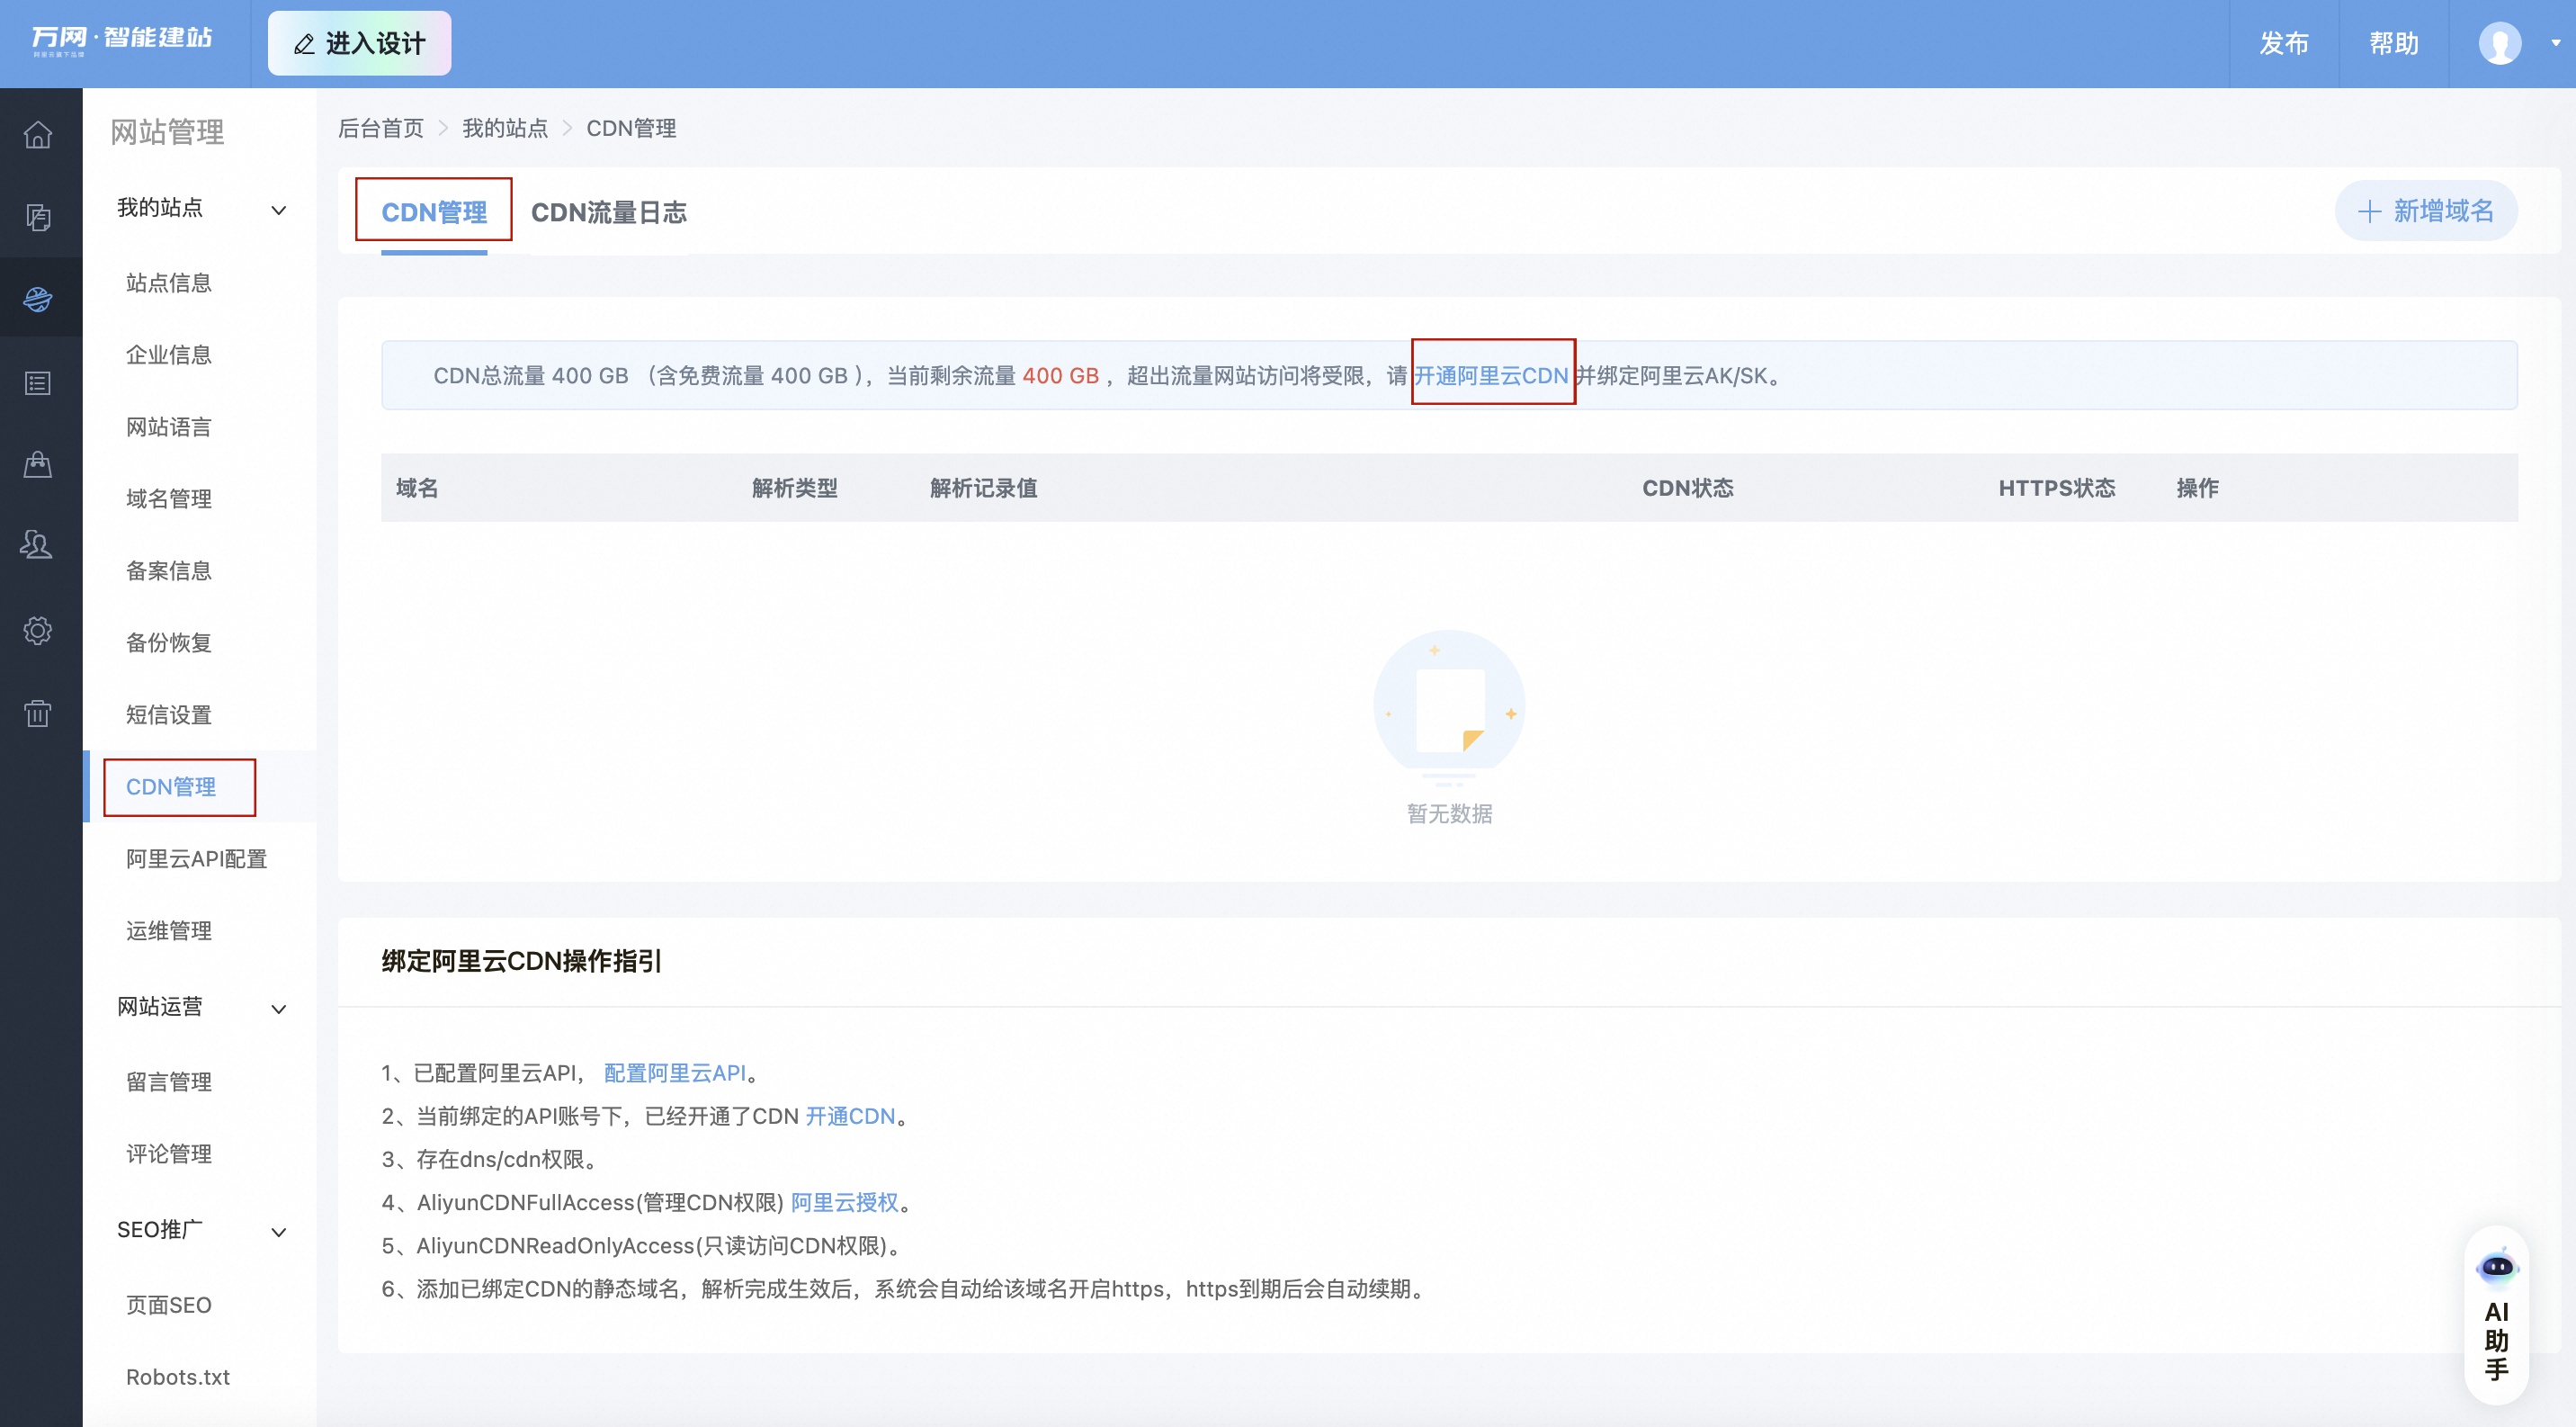
Task: Open 网站语言 in the sidebar
Action: coord(169,427)
